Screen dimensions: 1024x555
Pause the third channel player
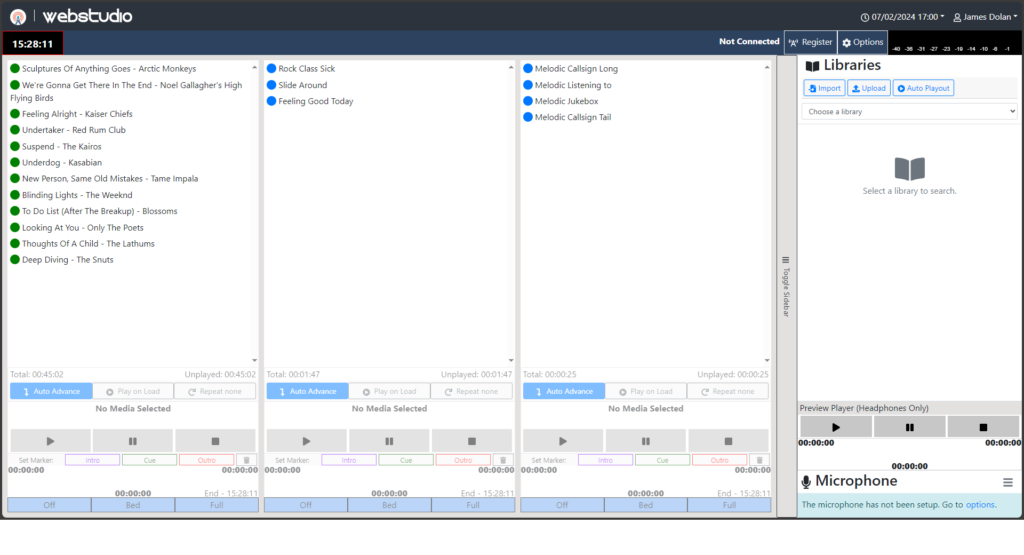(645, 441)
